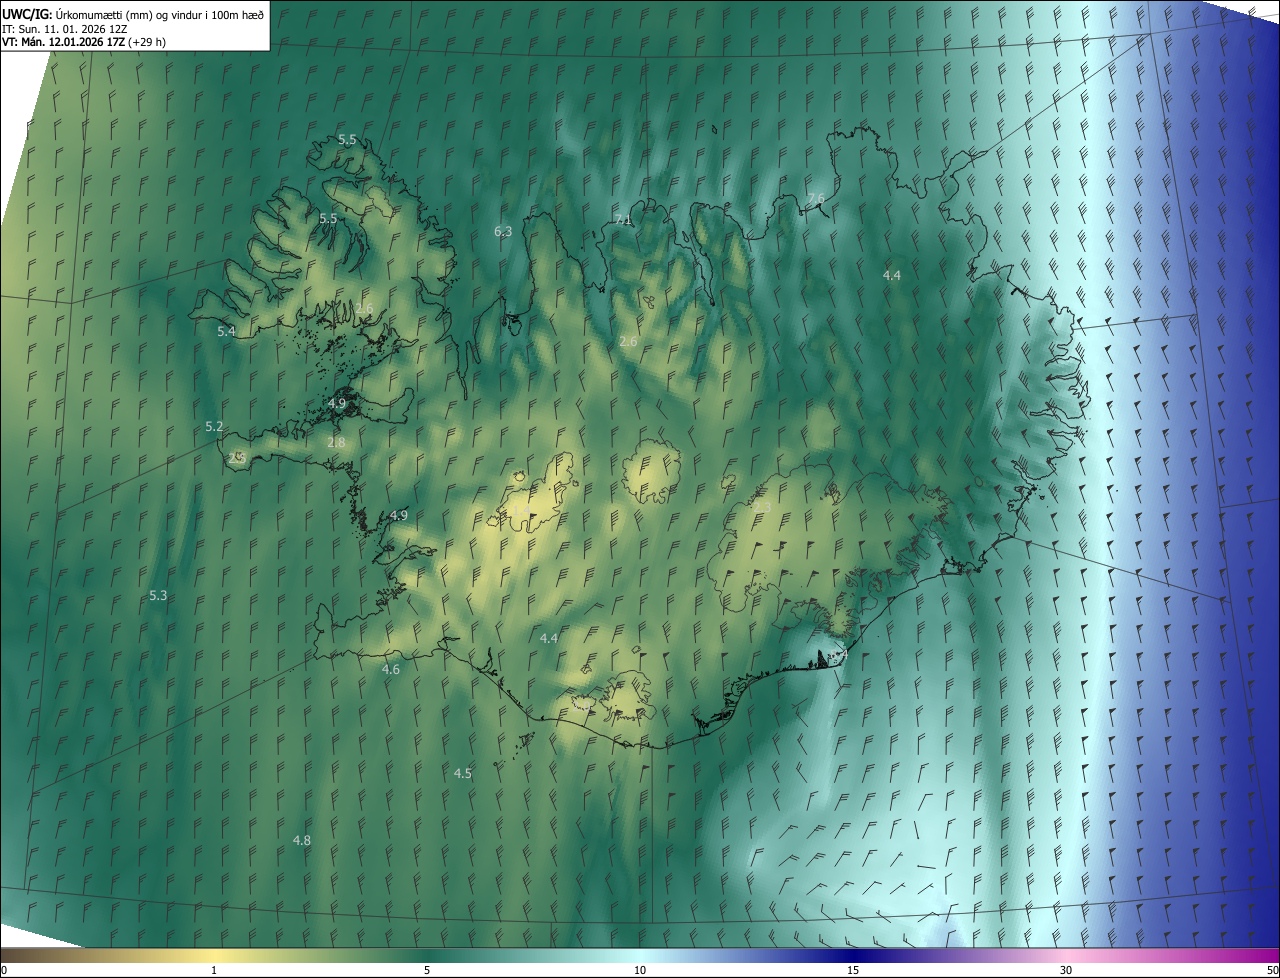Click the 4.6 value label on the map
The width and height of the screenshot is (1280, 978).
(x=391, y=669)
